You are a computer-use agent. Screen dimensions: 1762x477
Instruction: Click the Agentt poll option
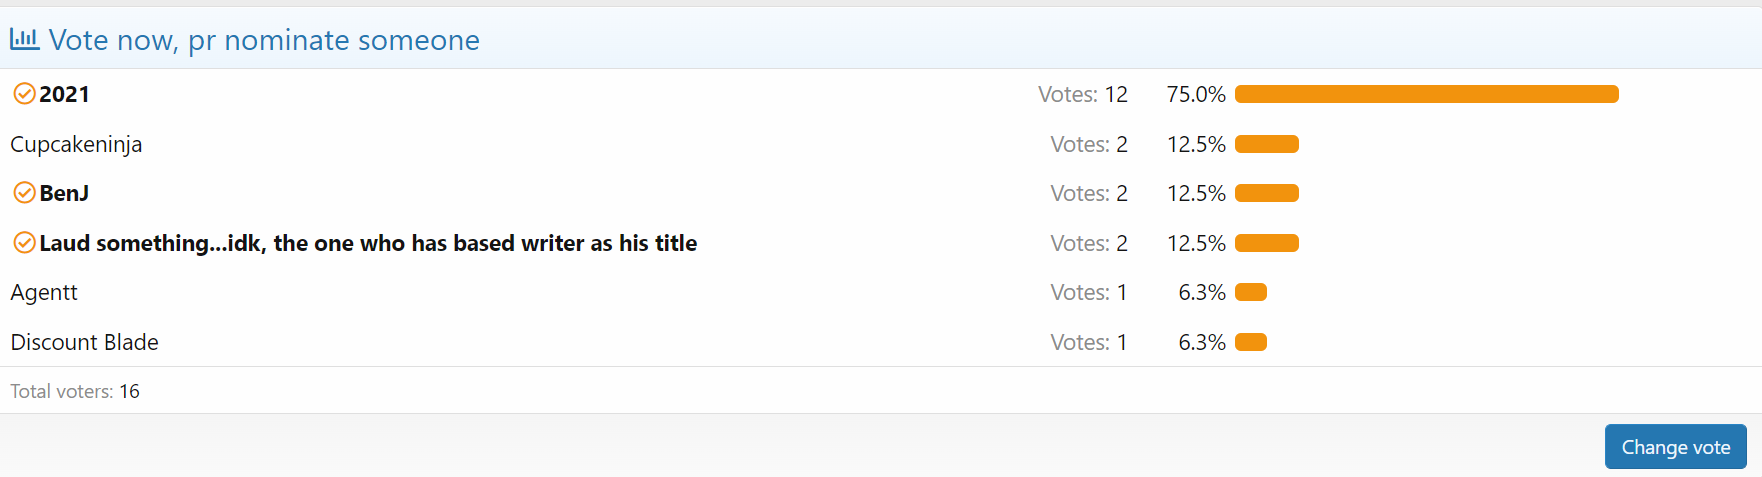tap(44, 292)
